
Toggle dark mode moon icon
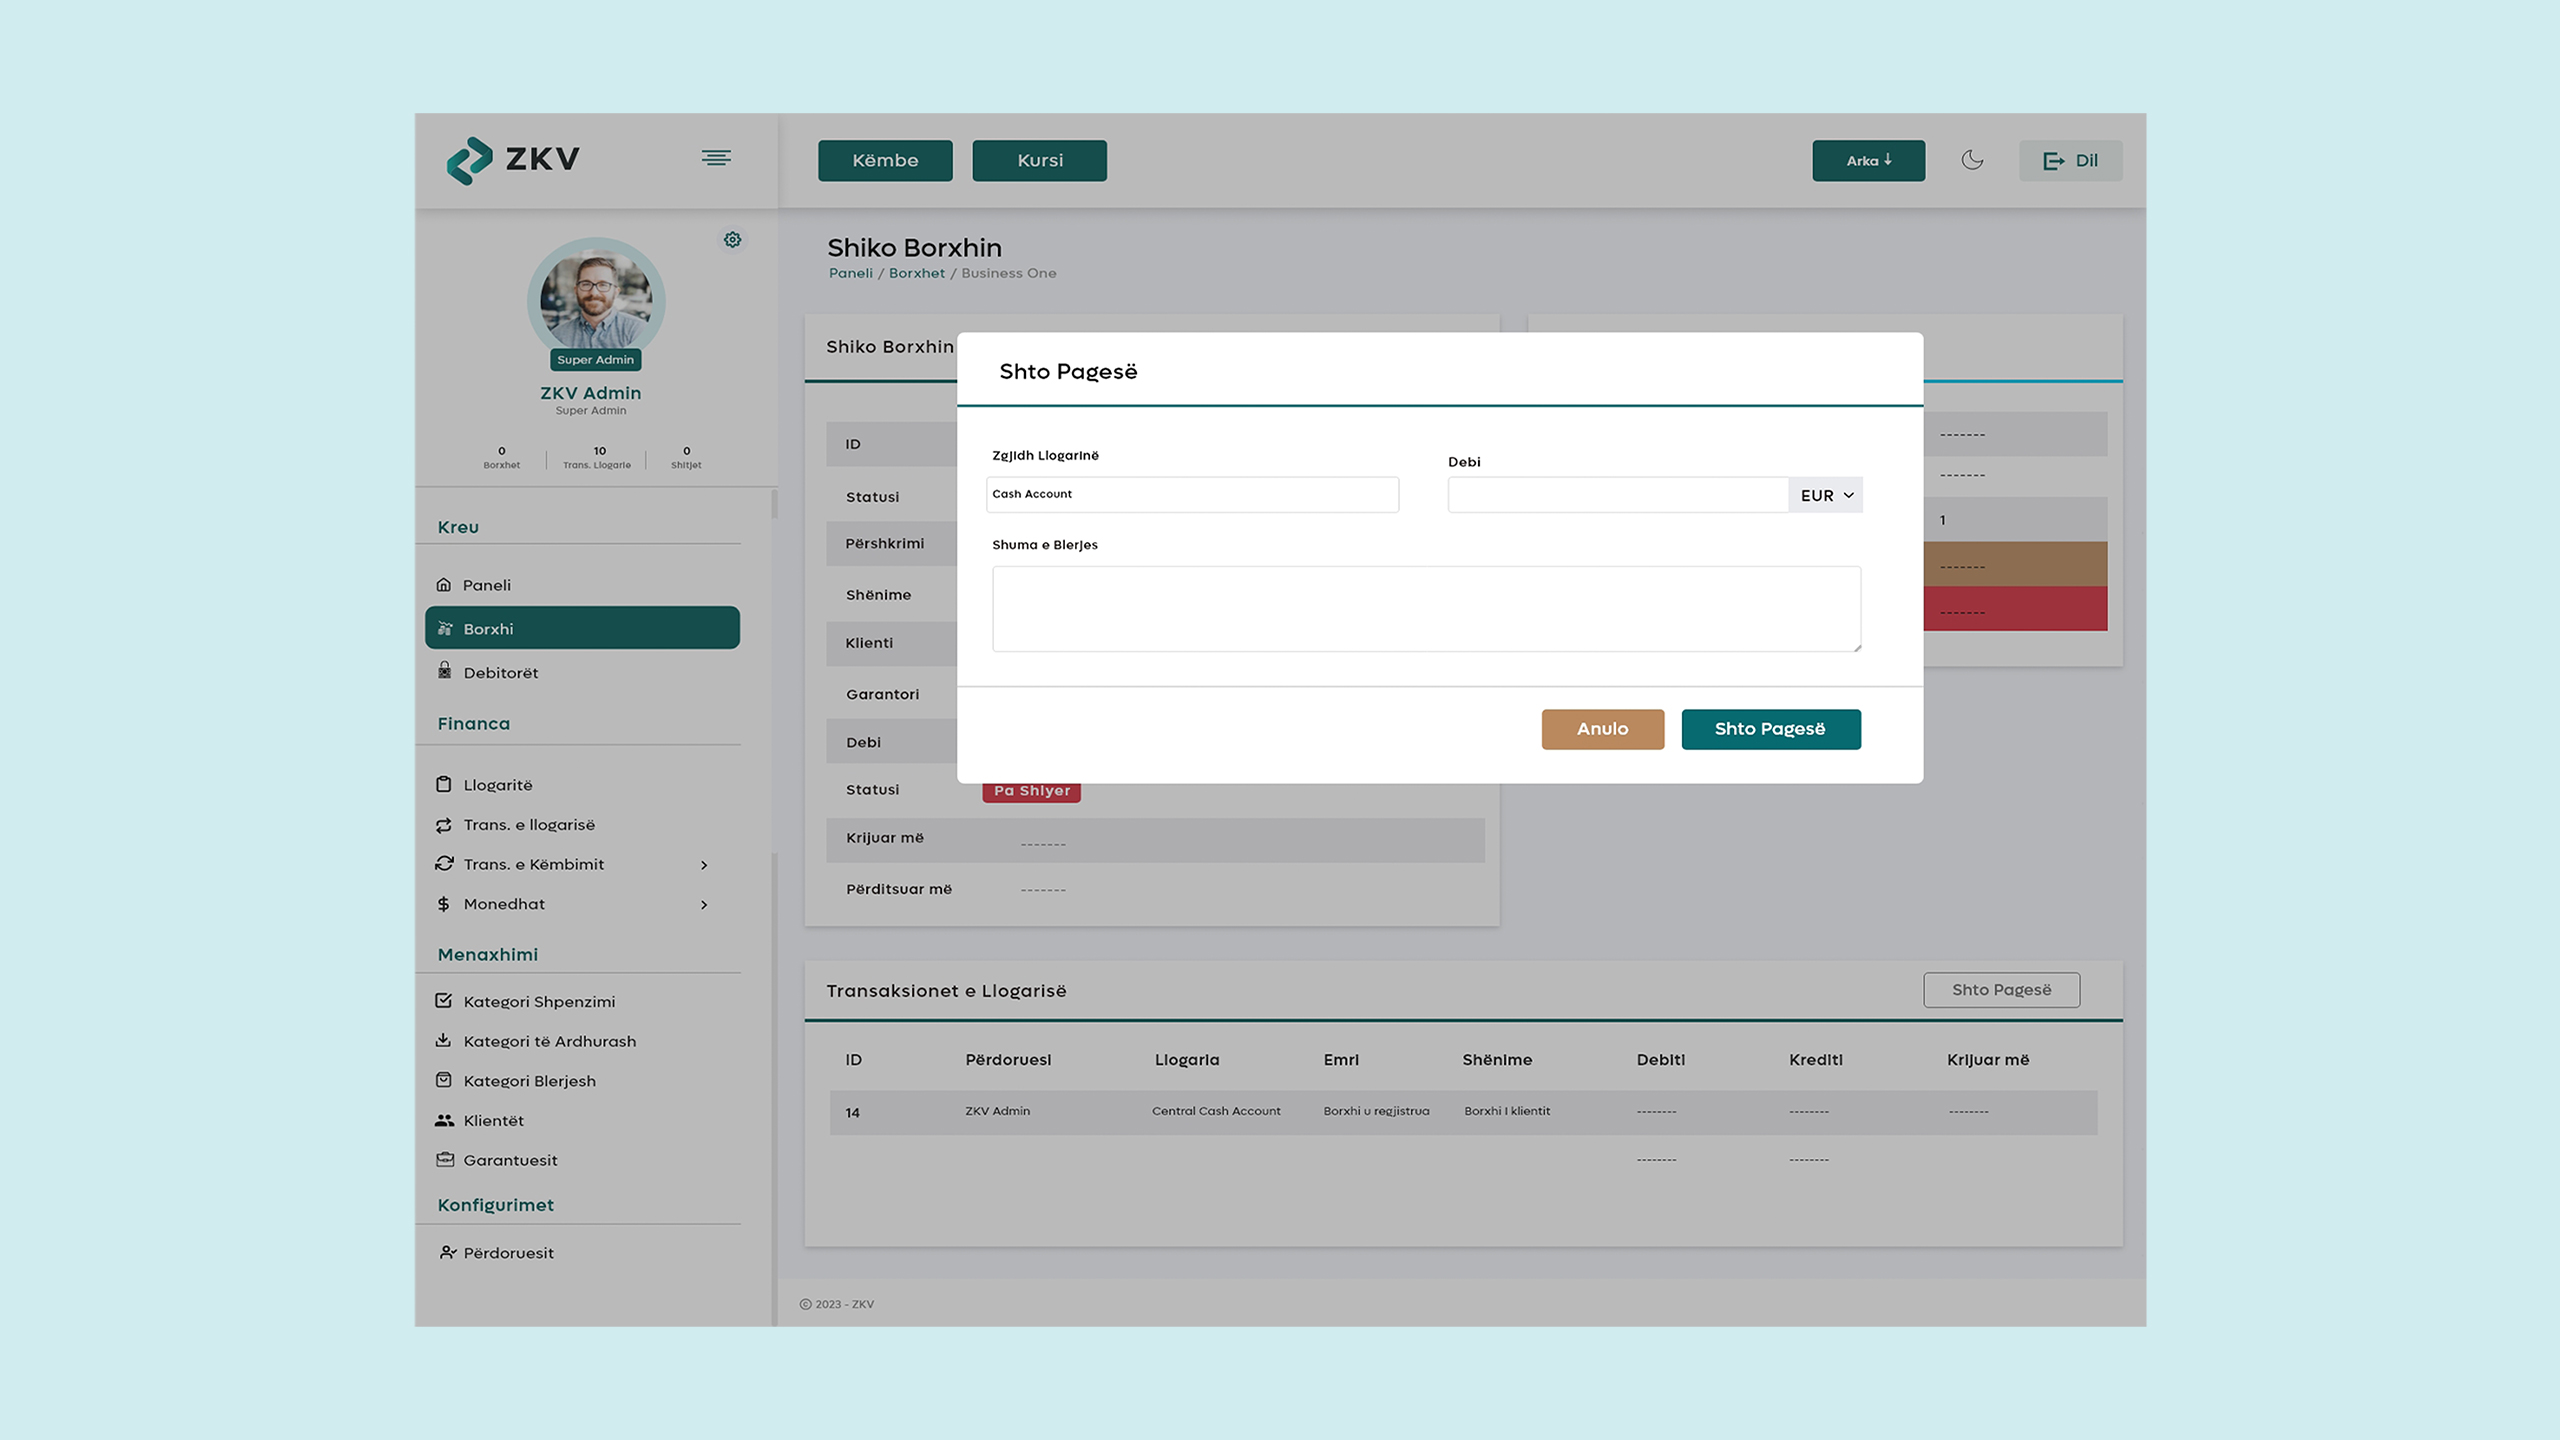[x=1972, y=160]
